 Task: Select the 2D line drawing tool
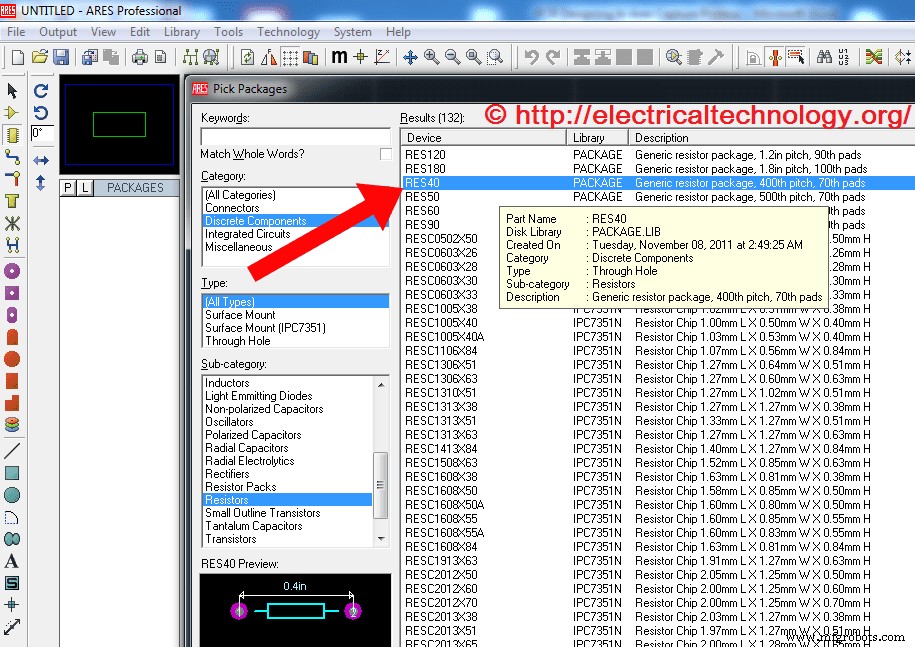tap(12, 450)
